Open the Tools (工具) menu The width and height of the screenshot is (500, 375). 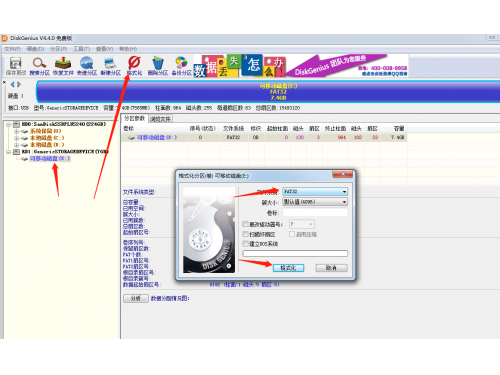point(82,49)
